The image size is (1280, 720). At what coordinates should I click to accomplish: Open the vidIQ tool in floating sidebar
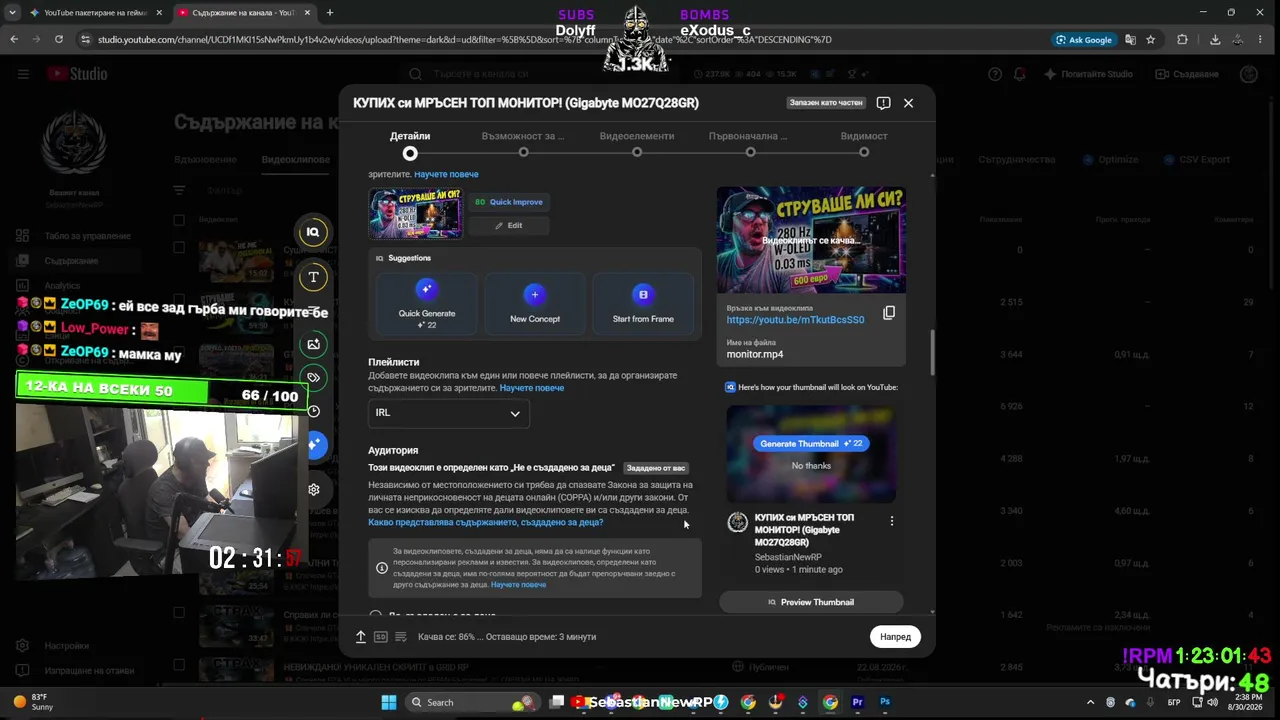pos(313,232)
